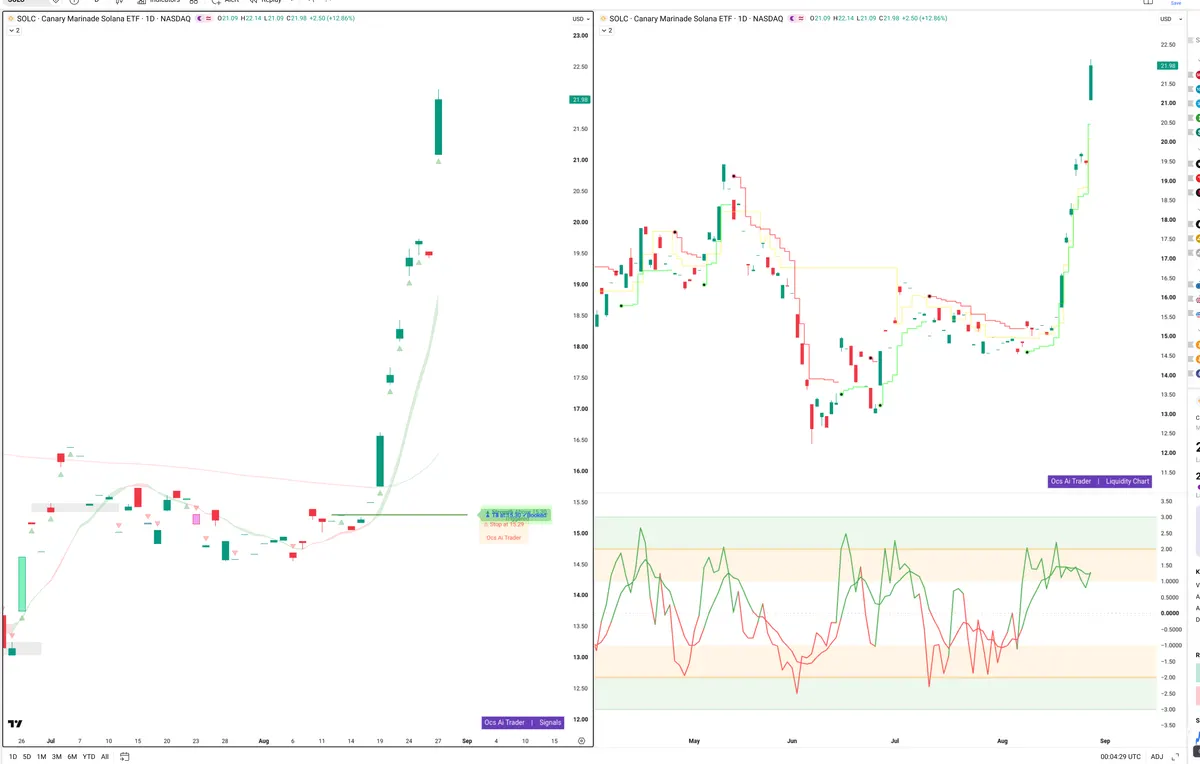Click the 3.50 label on oscillator axis
1200x764 pixels.
coord(1166,500)
